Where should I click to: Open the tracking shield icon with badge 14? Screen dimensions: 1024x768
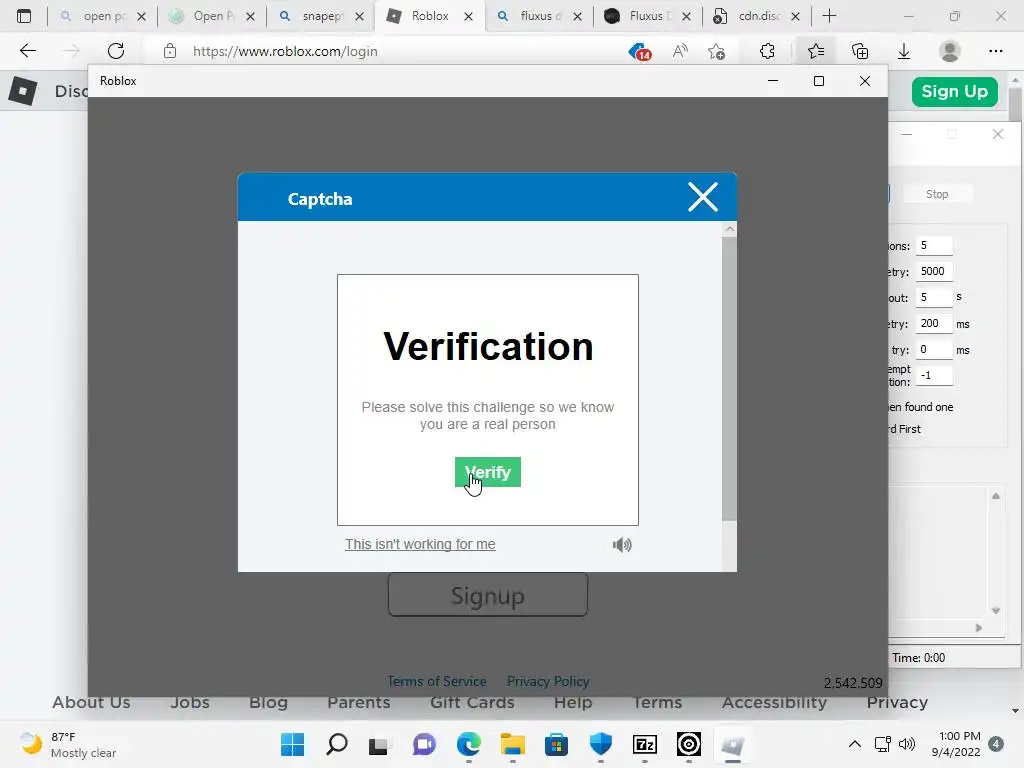point(639,51)
